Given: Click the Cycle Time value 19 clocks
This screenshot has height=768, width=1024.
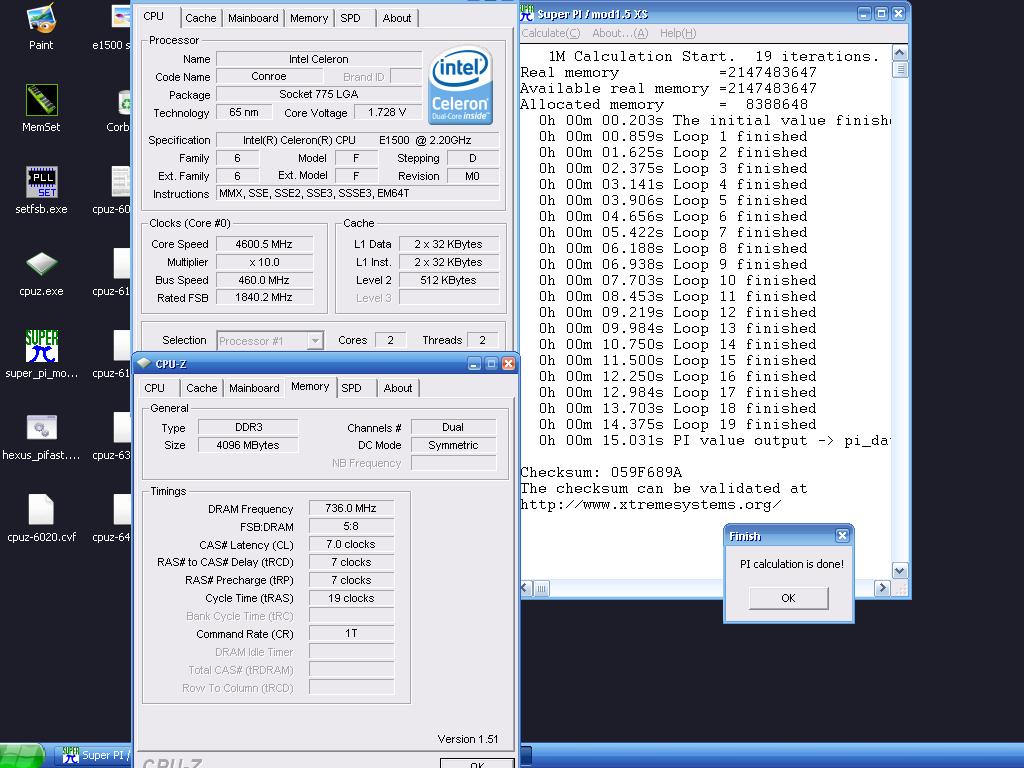Looking at the screenshot, I should click(x=351, y=598).
